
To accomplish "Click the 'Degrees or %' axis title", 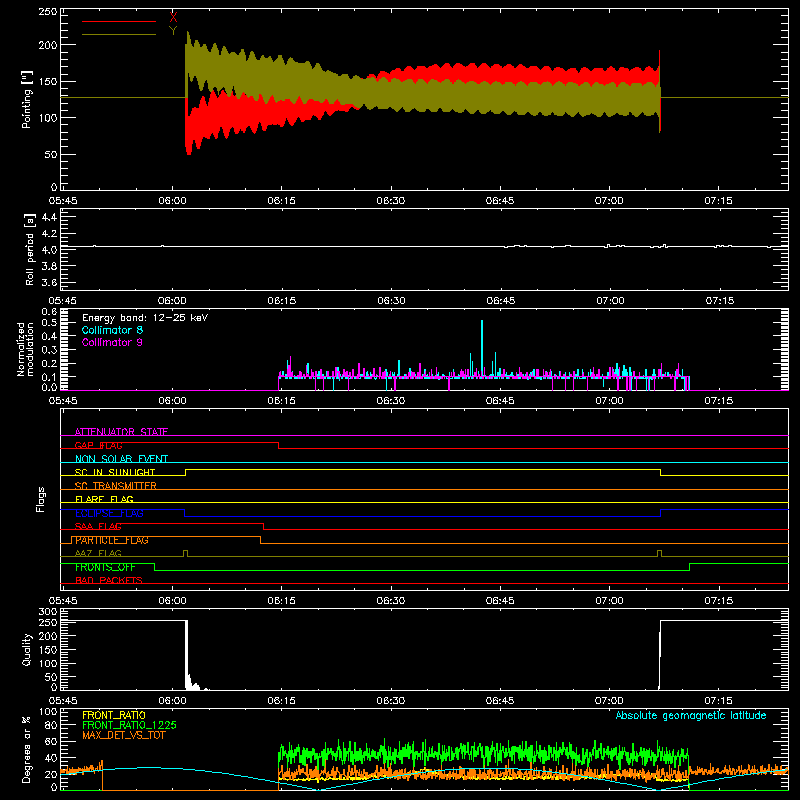I will (x=27, y=749).
